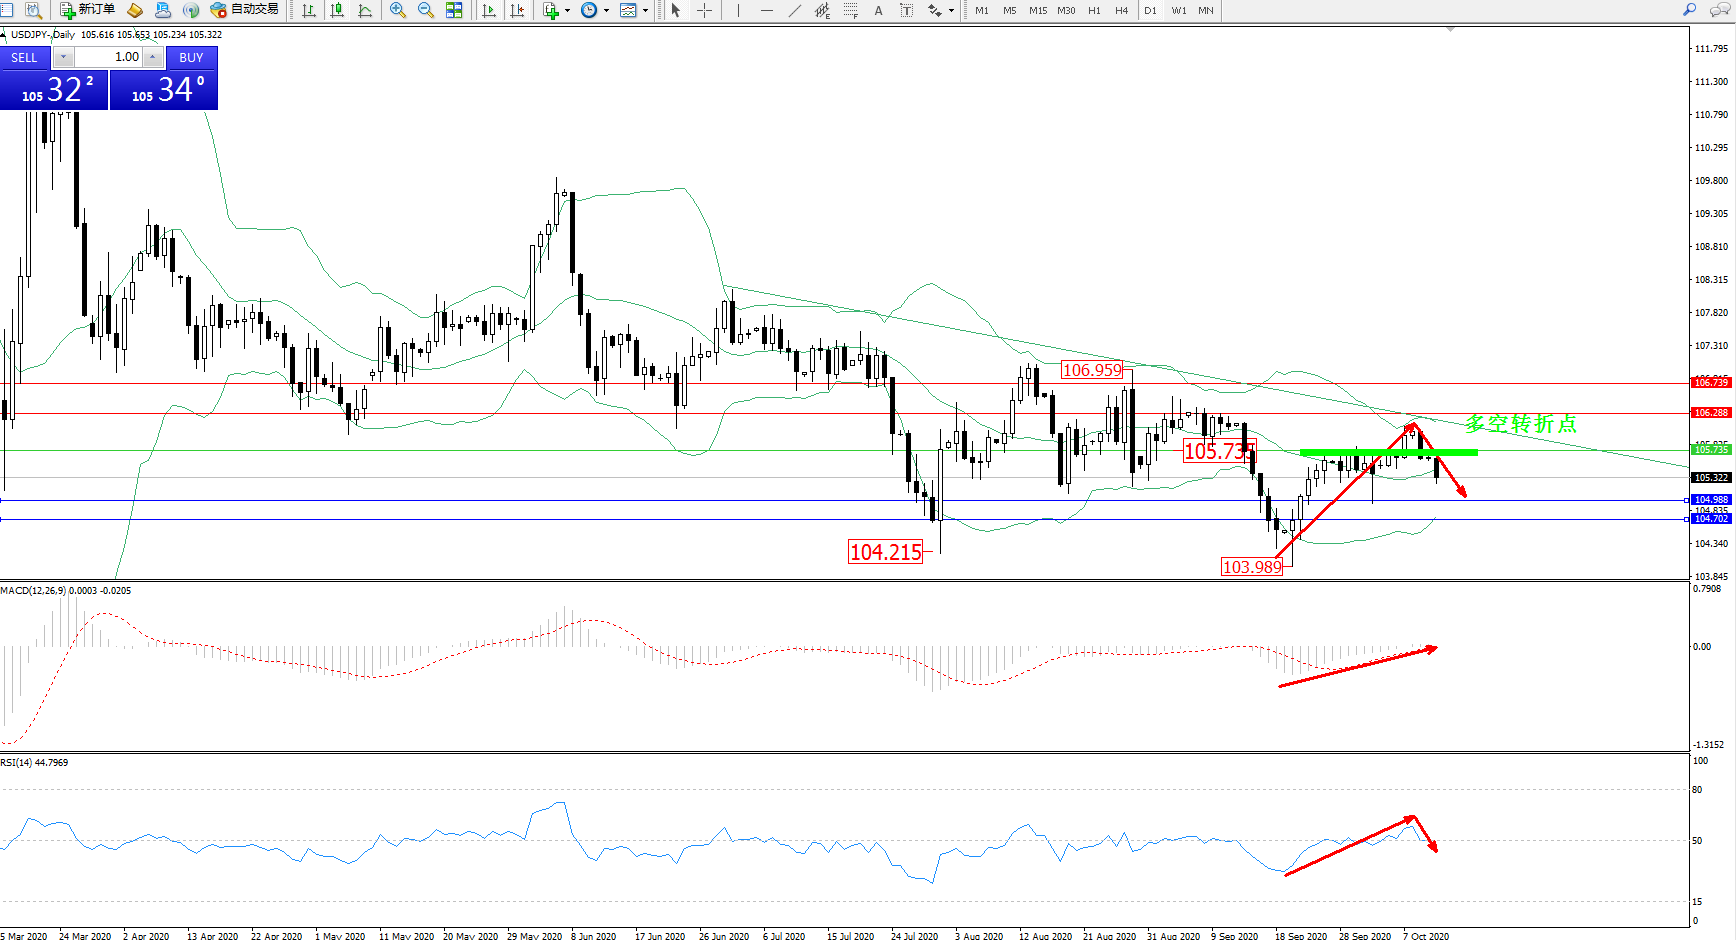This screenshot has height=940, width=1736.
Task: Expand the indicators list dropdown
Action: point(567,10)
